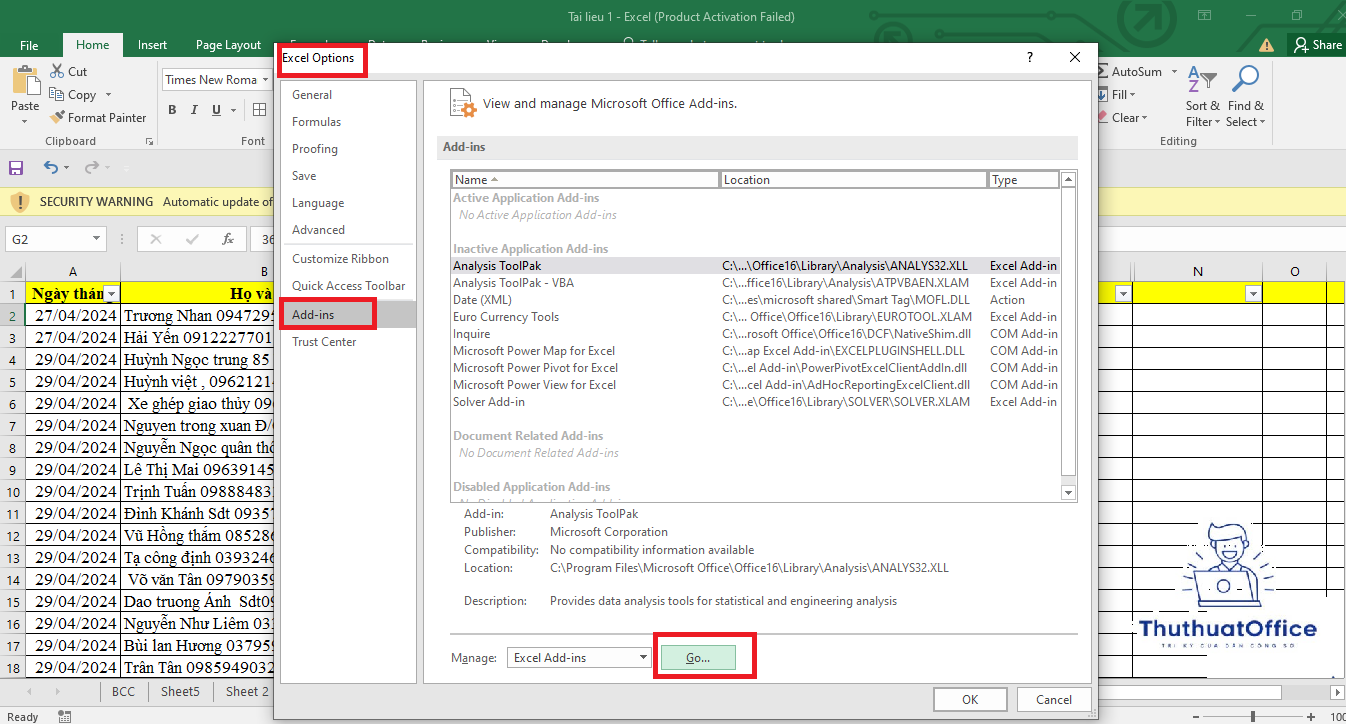Select the Format Painter brush
This screenshot has width=1346, height=724.
(56, 118)
